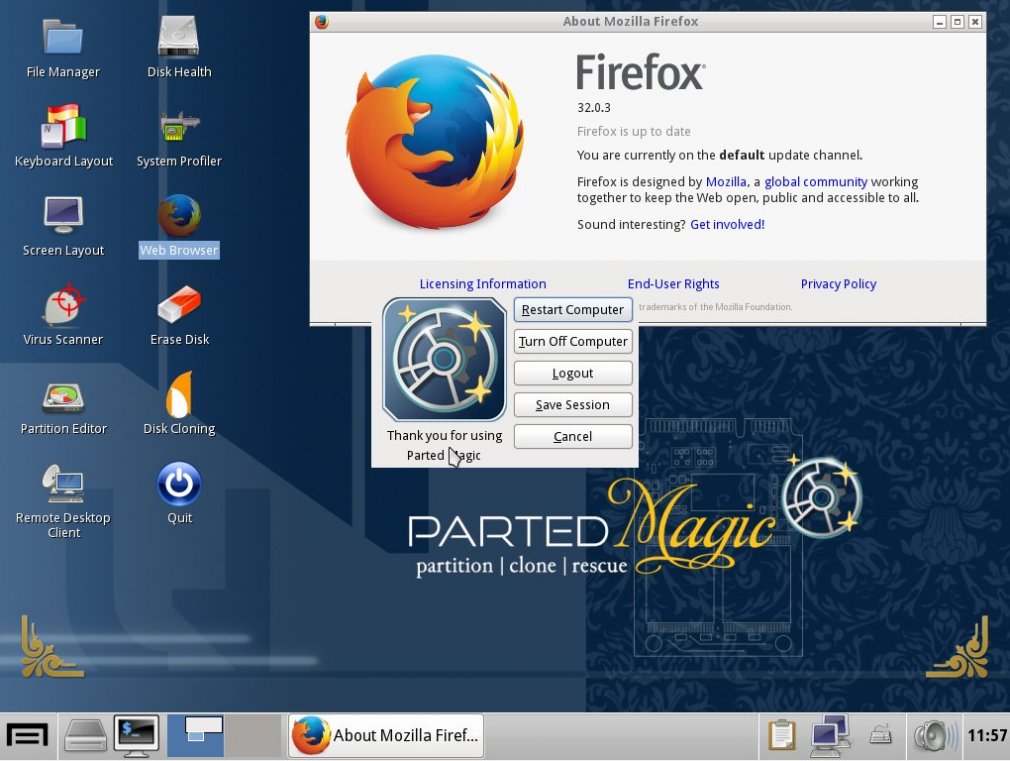
Task: Click the Save Session button
Action: pyautogui.click(x=573, y=405)
